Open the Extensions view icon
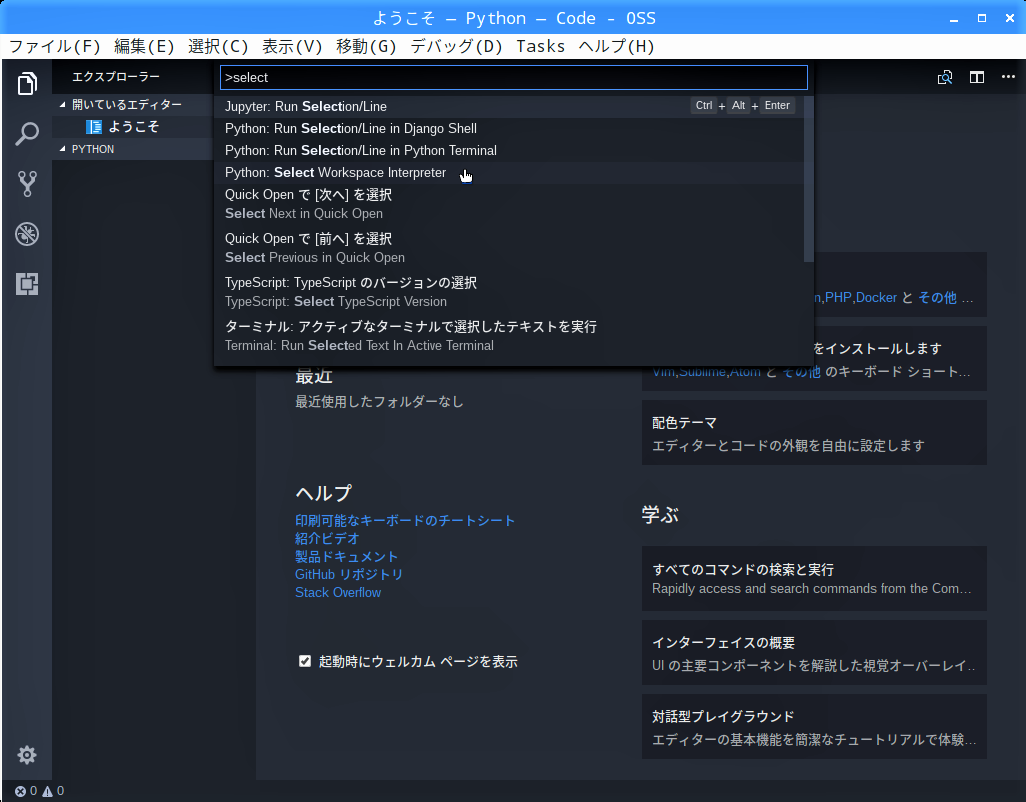Screen dimensions: 1026x802 point(27,284)
